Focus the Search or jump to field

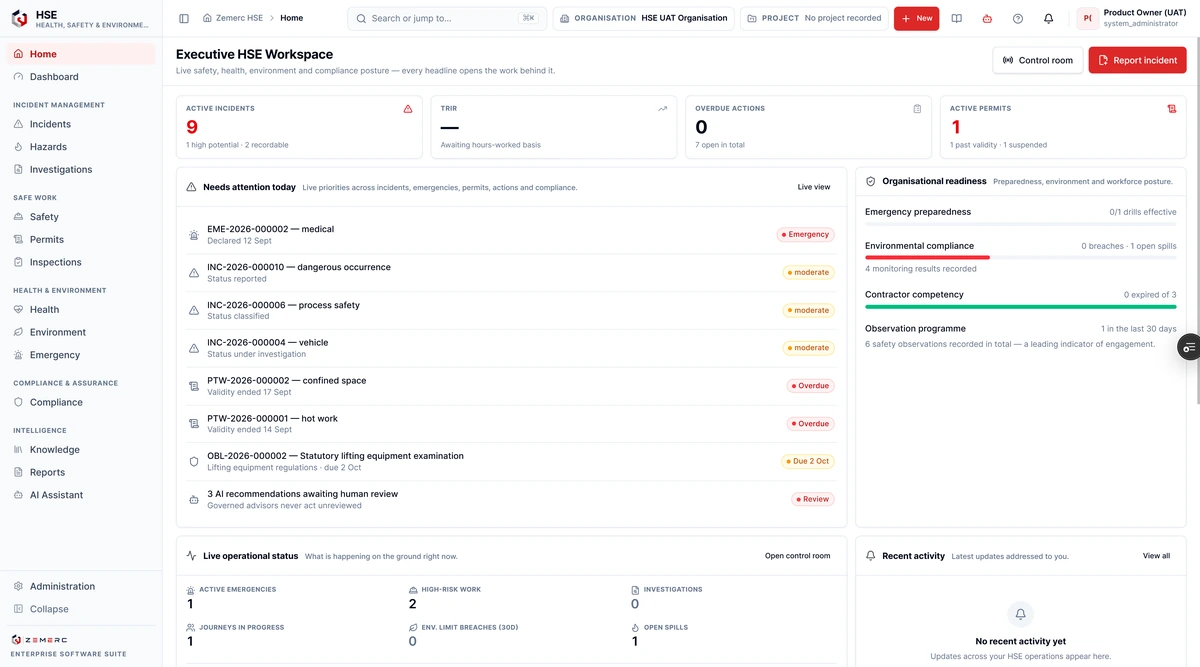(447, 18)
